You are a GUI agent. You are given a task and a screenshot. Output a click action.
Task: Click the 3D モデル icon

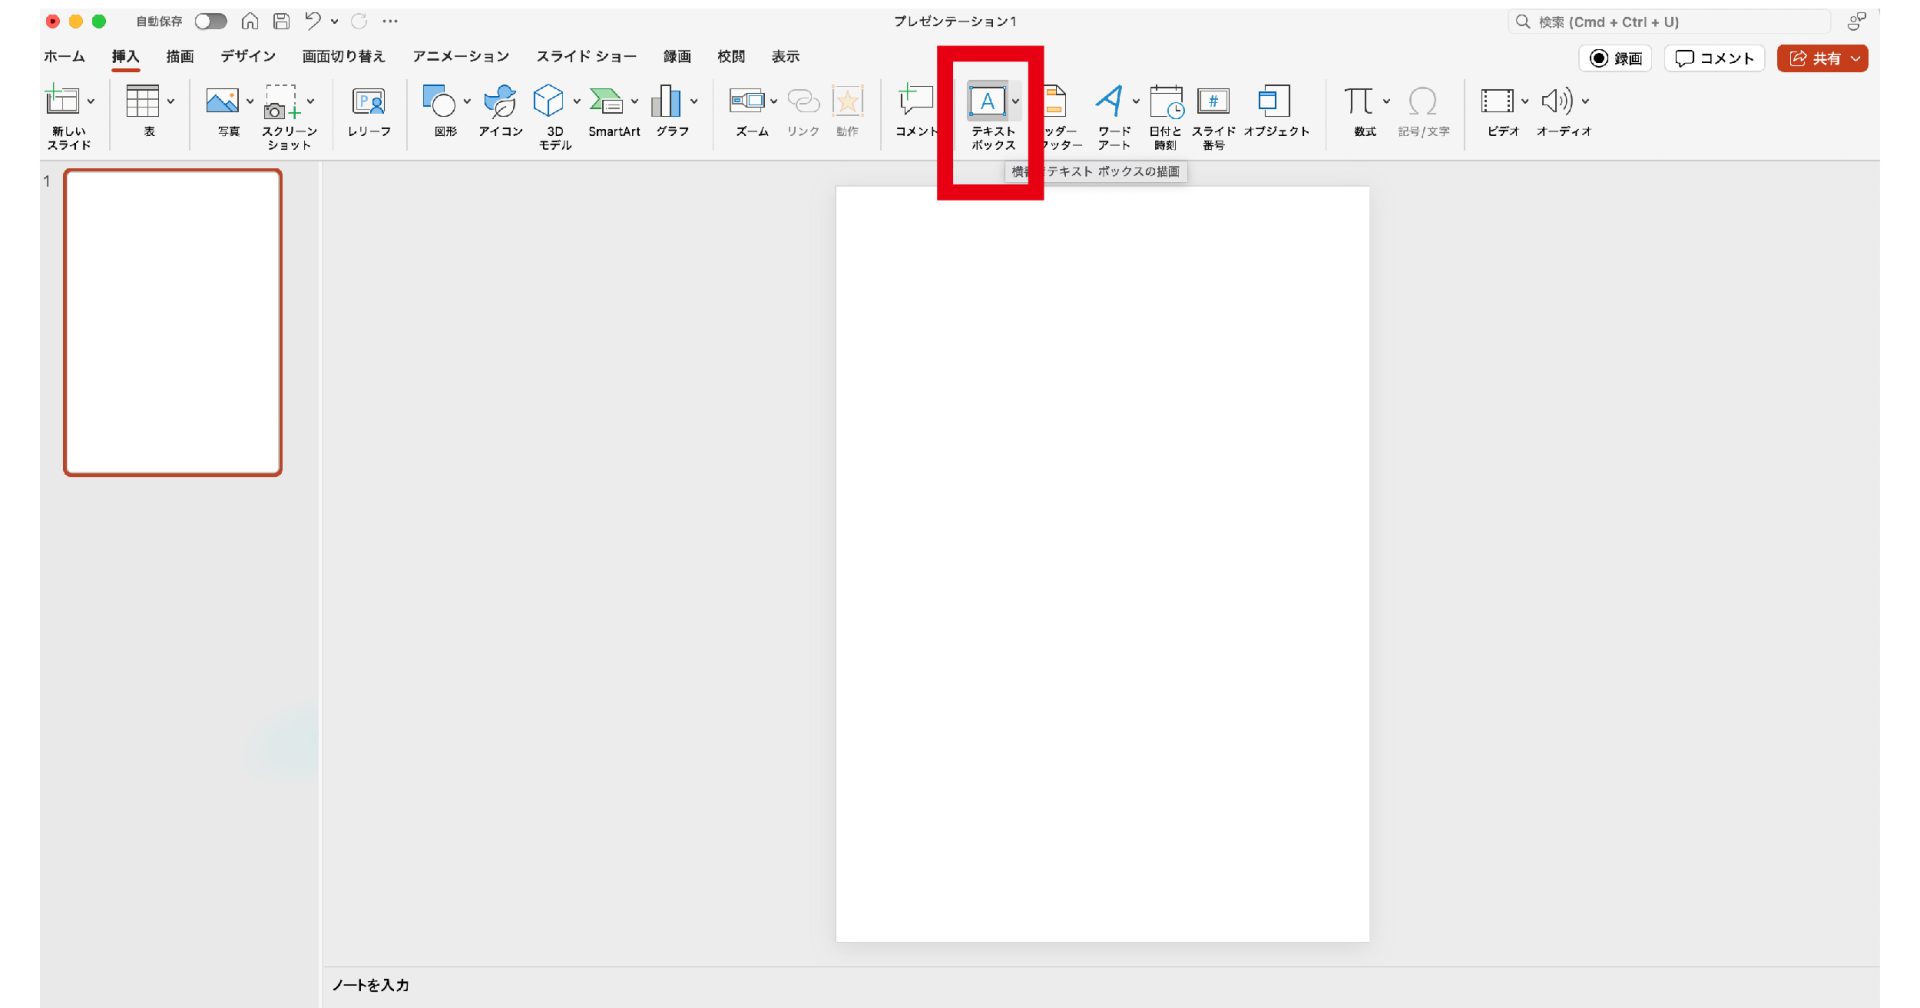[x=548, y=102]
